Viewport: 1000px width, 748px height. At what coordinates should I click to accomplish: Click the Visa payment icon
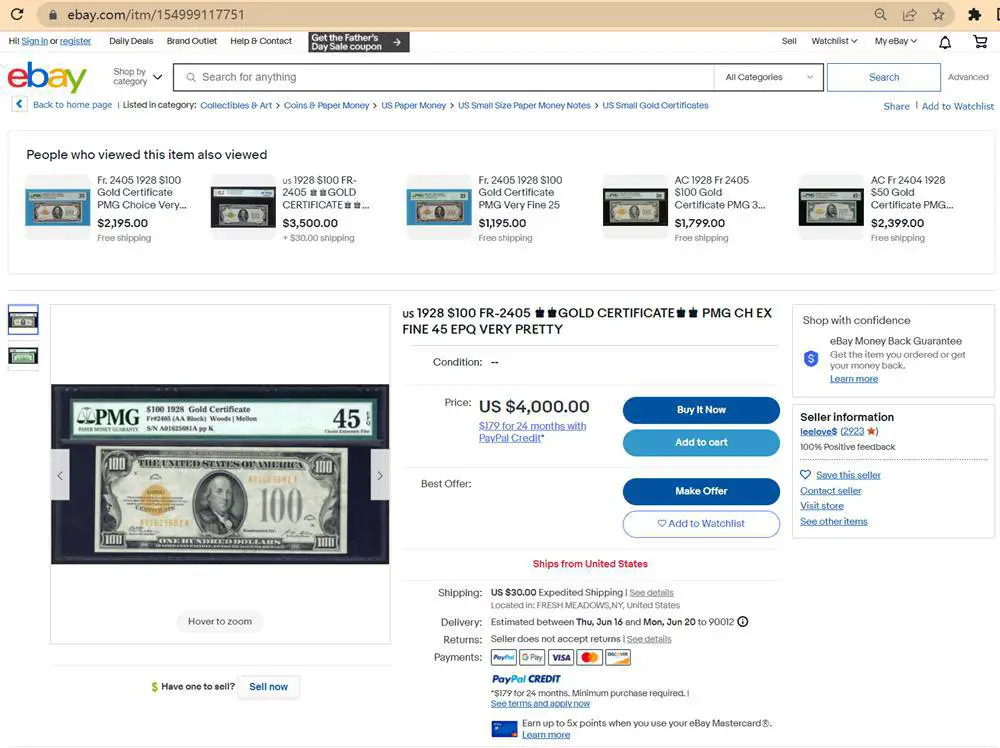pos(561,657)
